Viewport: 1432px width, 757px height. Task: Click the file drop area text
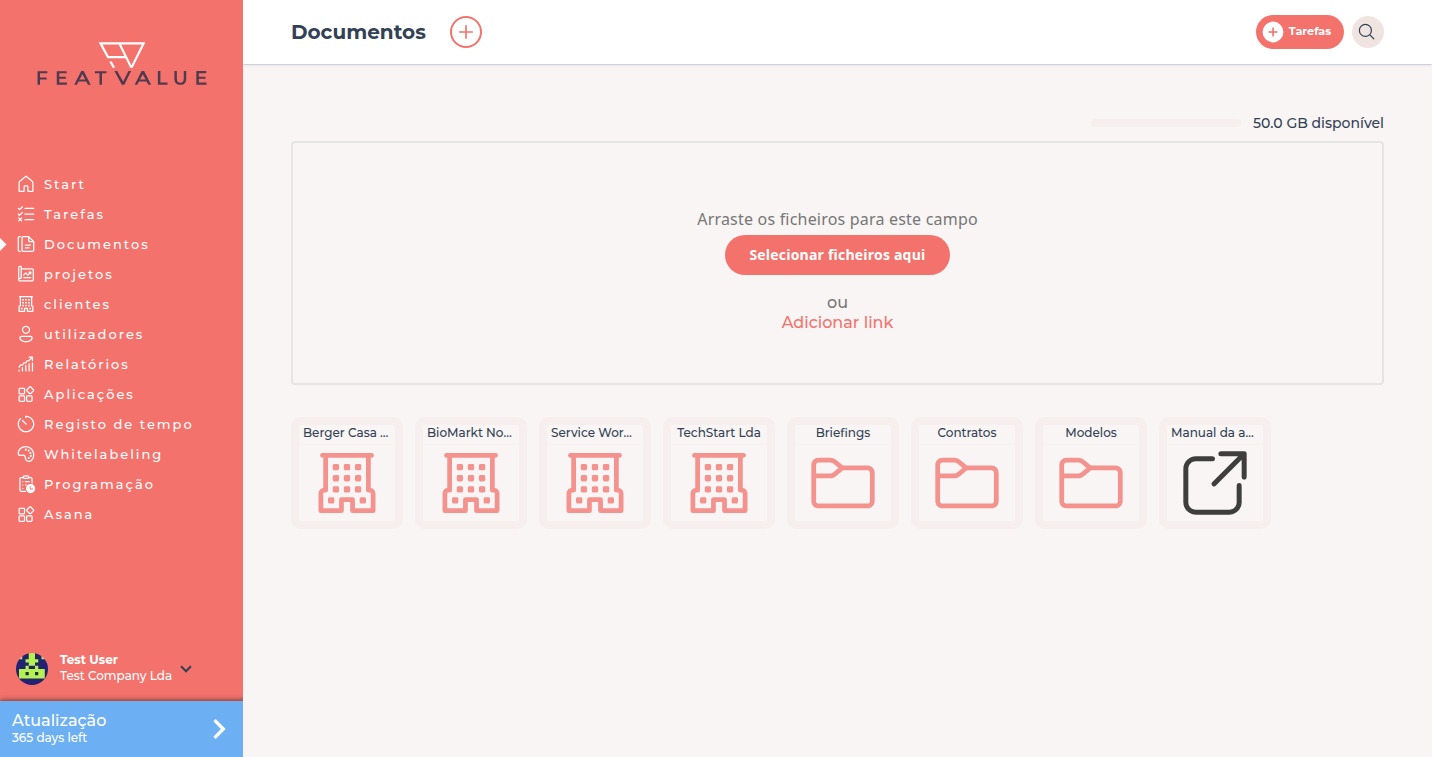click(x=837, y=219)
